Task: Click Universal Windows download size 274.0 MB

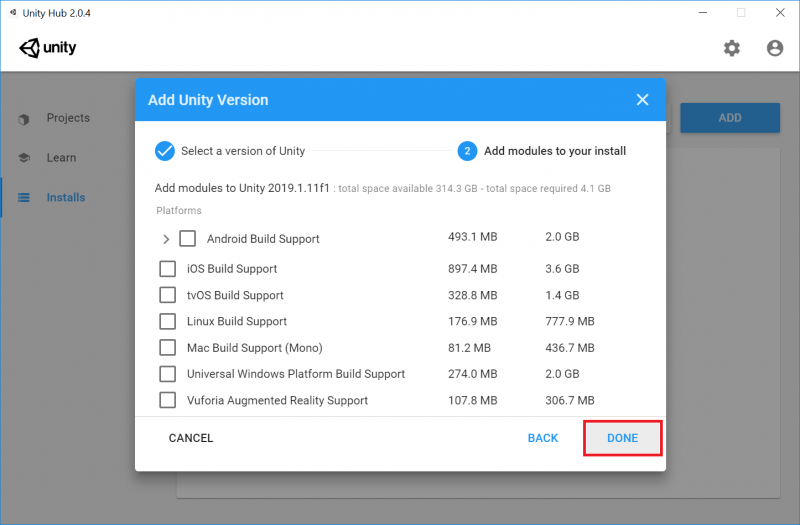Action: 472,374
